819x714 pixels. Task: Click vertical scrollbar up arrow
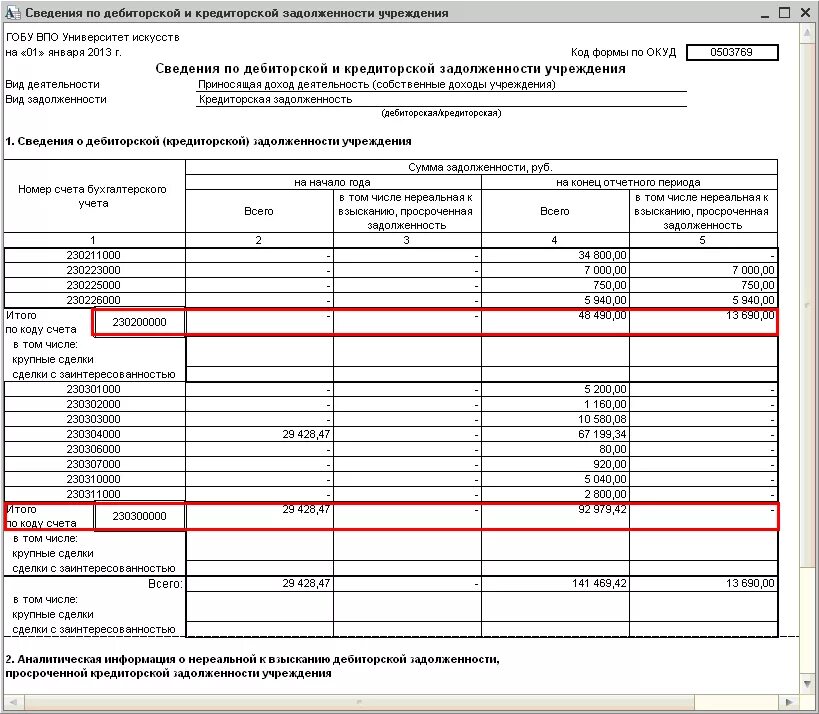pyautogui.click(x=808, y=33)
